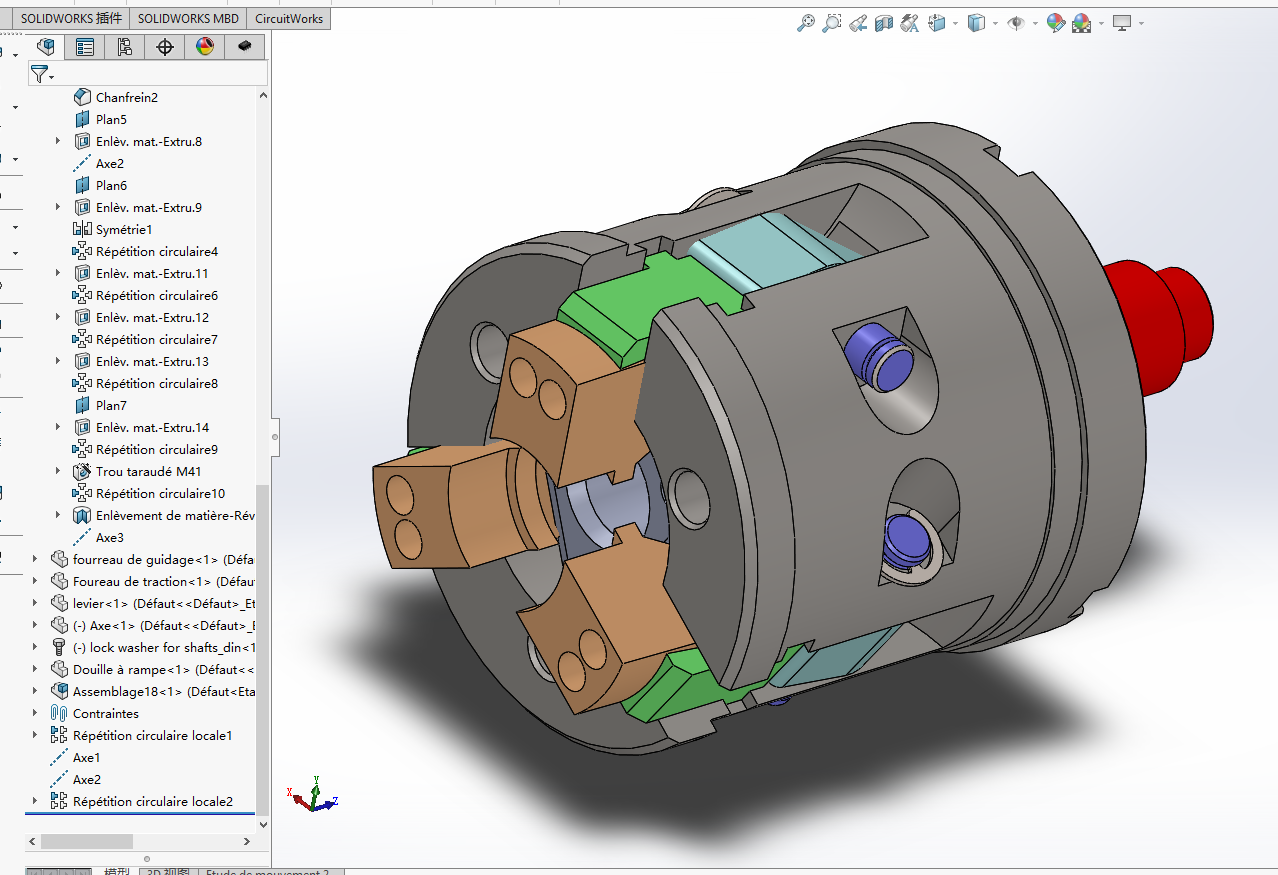The width and height of the screenshot is (1278, 875).
Task: Expand Enlèv. mat.-Extru.9 feature
Action: [x=58, y=207]
